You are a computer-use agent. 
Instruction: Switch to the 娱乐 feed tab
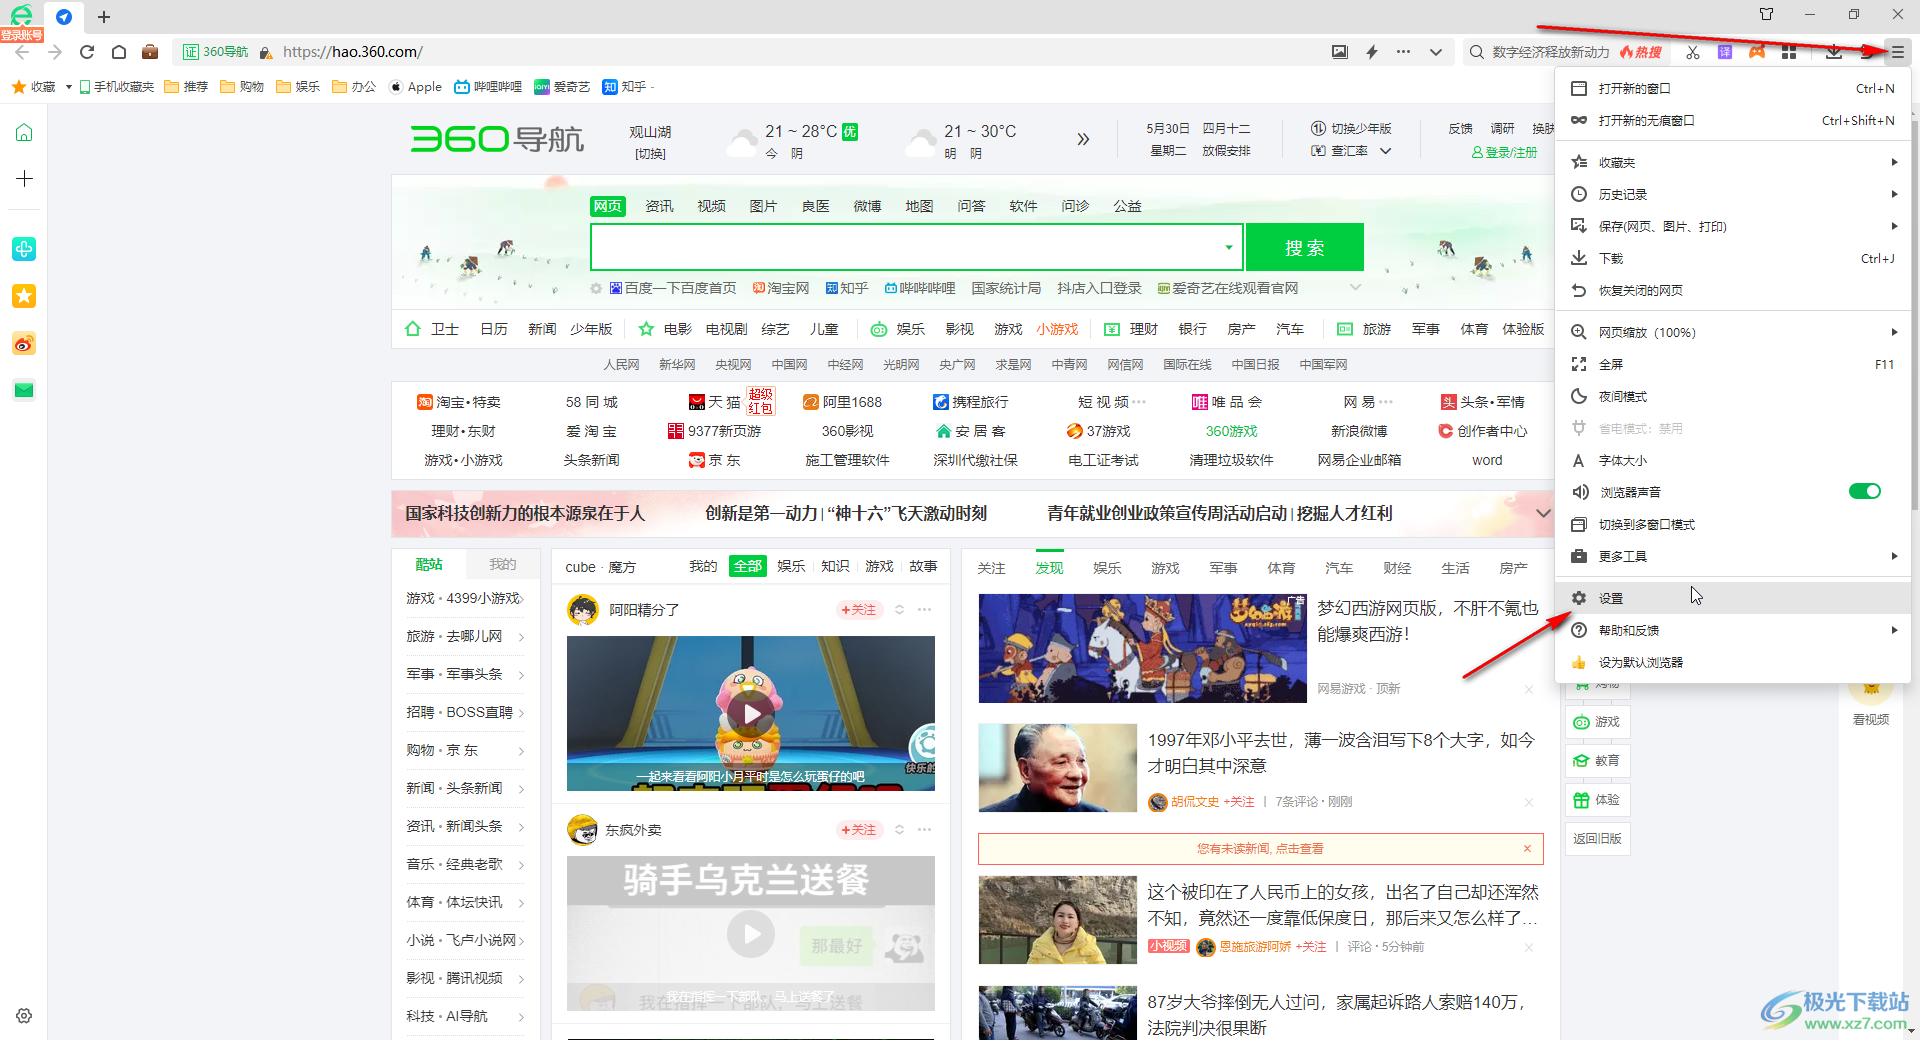[1106, 568]
